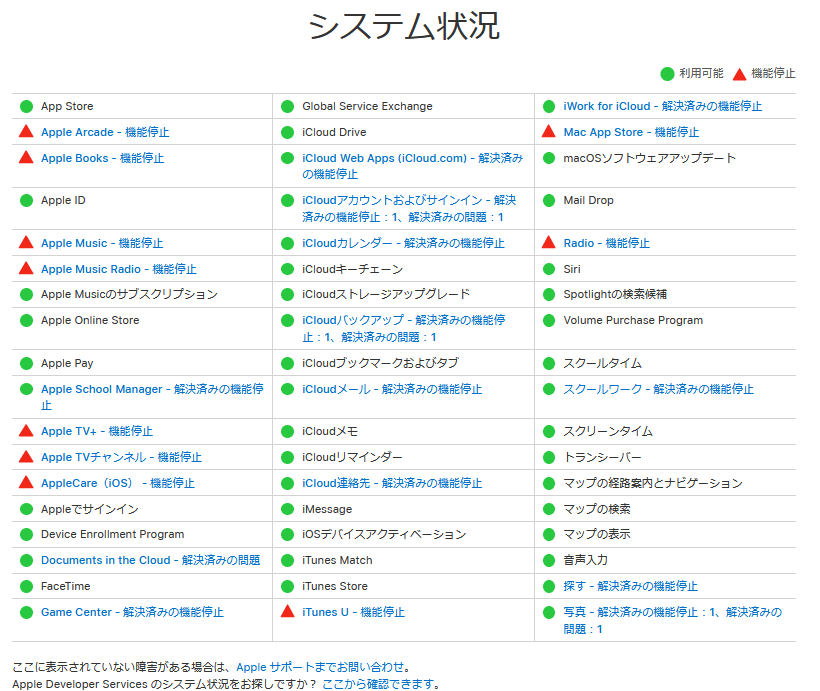Click the iOSデバイスアクティベーション entry
Image resolution: width=820 pixels, height=691 pixels.
tap(384, 534)
